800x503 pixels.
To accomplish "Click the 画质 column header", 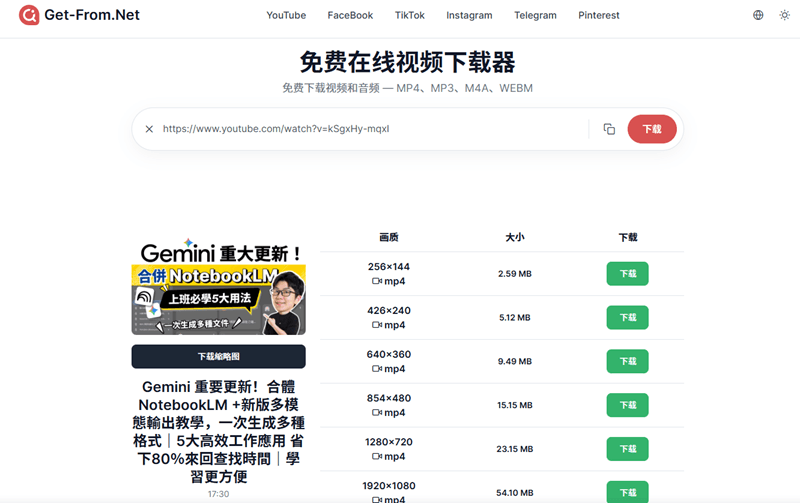I will 389,237.
